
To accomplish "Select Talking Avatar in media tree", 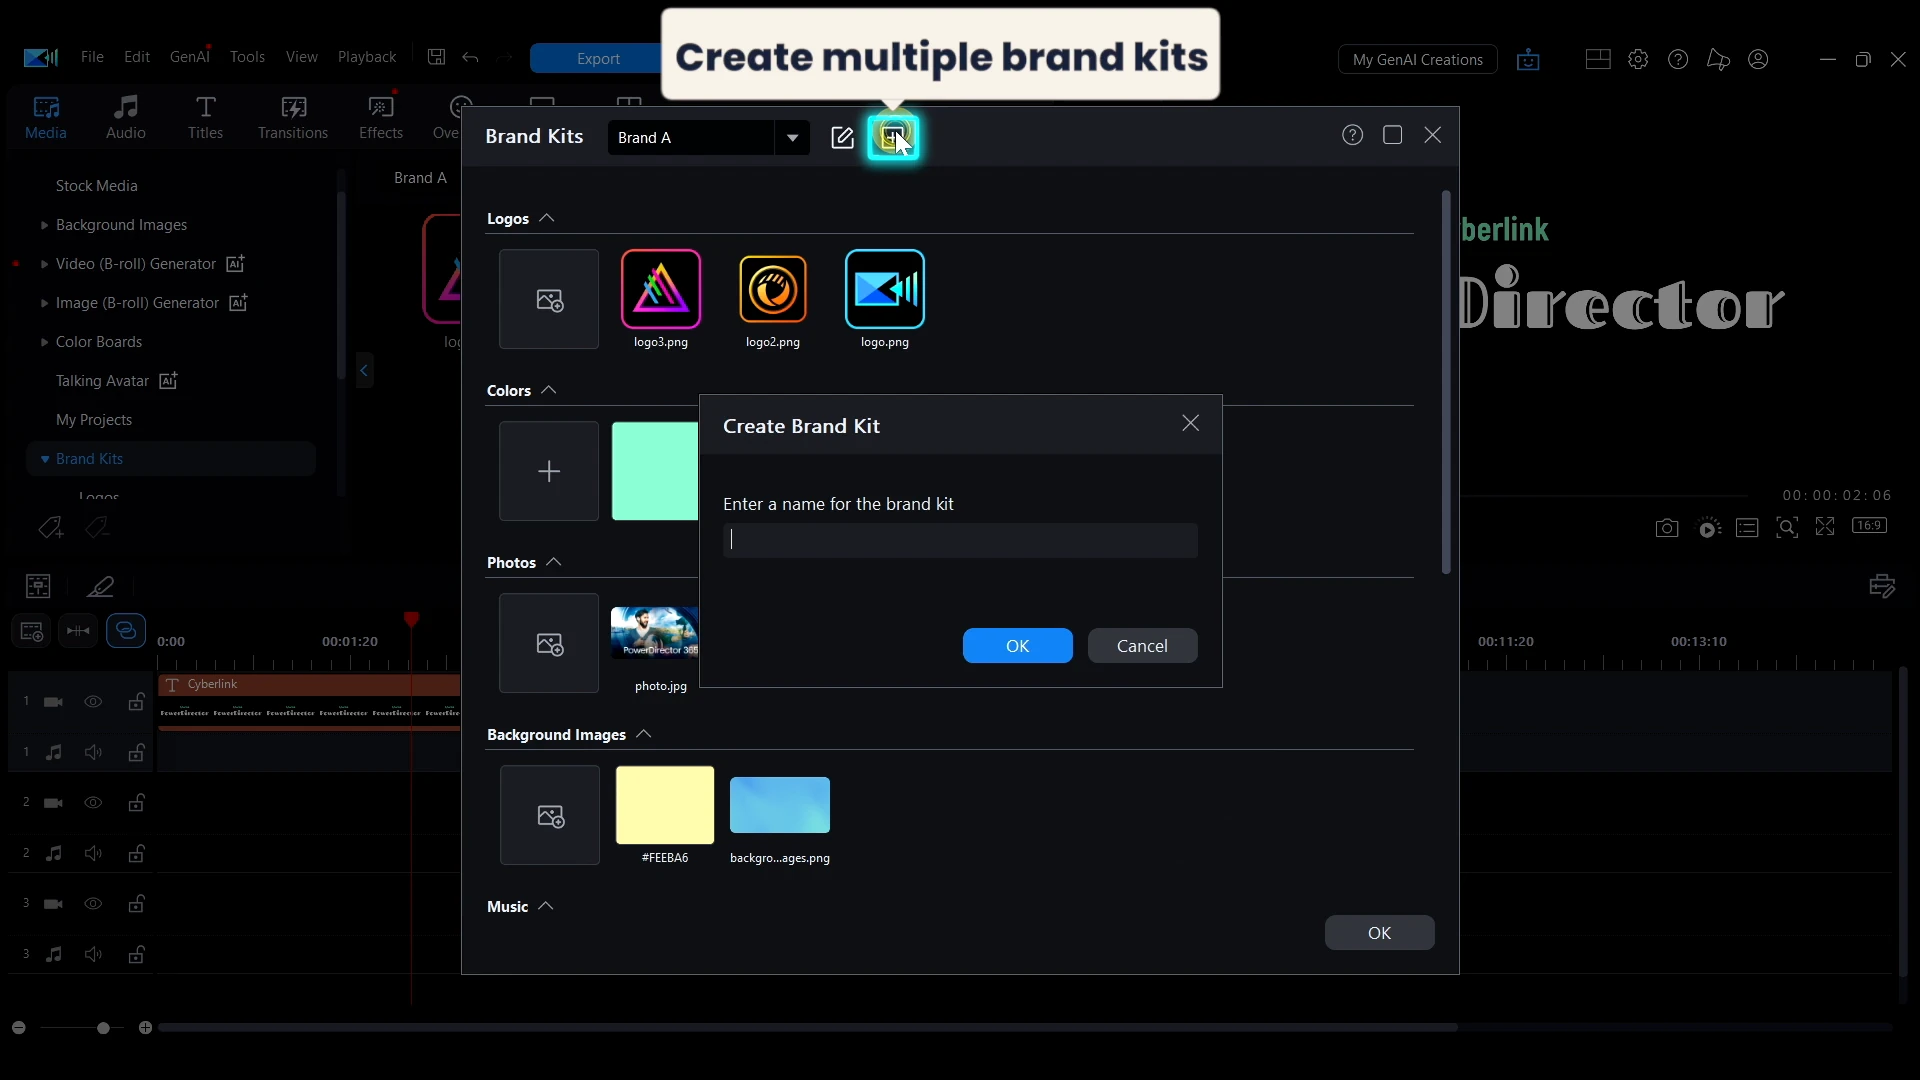I will 102,381.
